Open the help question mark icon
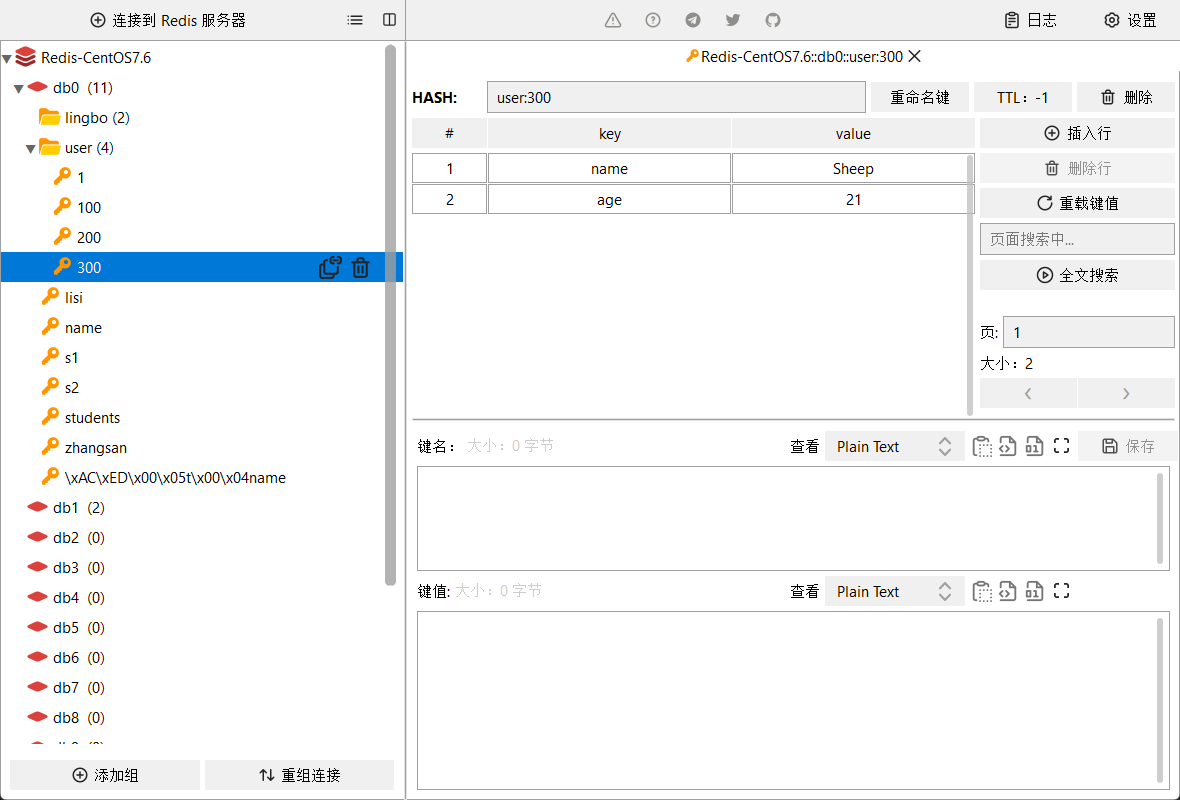This screenshot has height=800, width=1180. pyautogui.click(x=653, y=20)
